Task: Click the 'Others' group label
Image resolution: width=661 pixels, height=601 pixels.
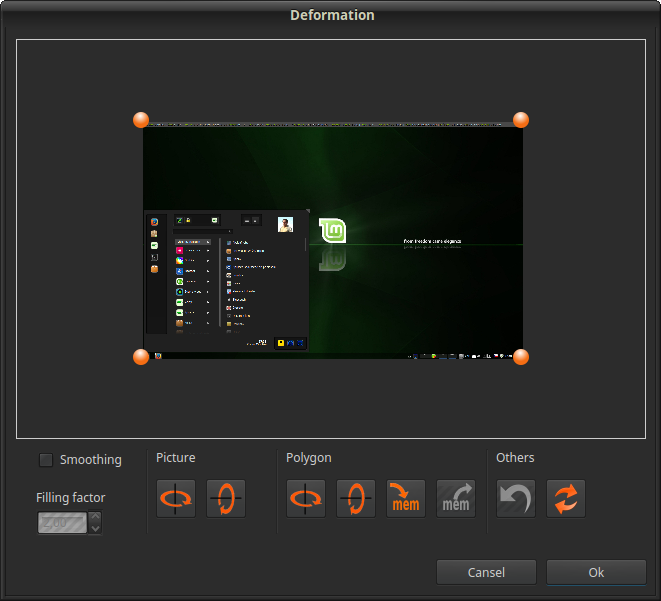Action: (x=515, y=458)
